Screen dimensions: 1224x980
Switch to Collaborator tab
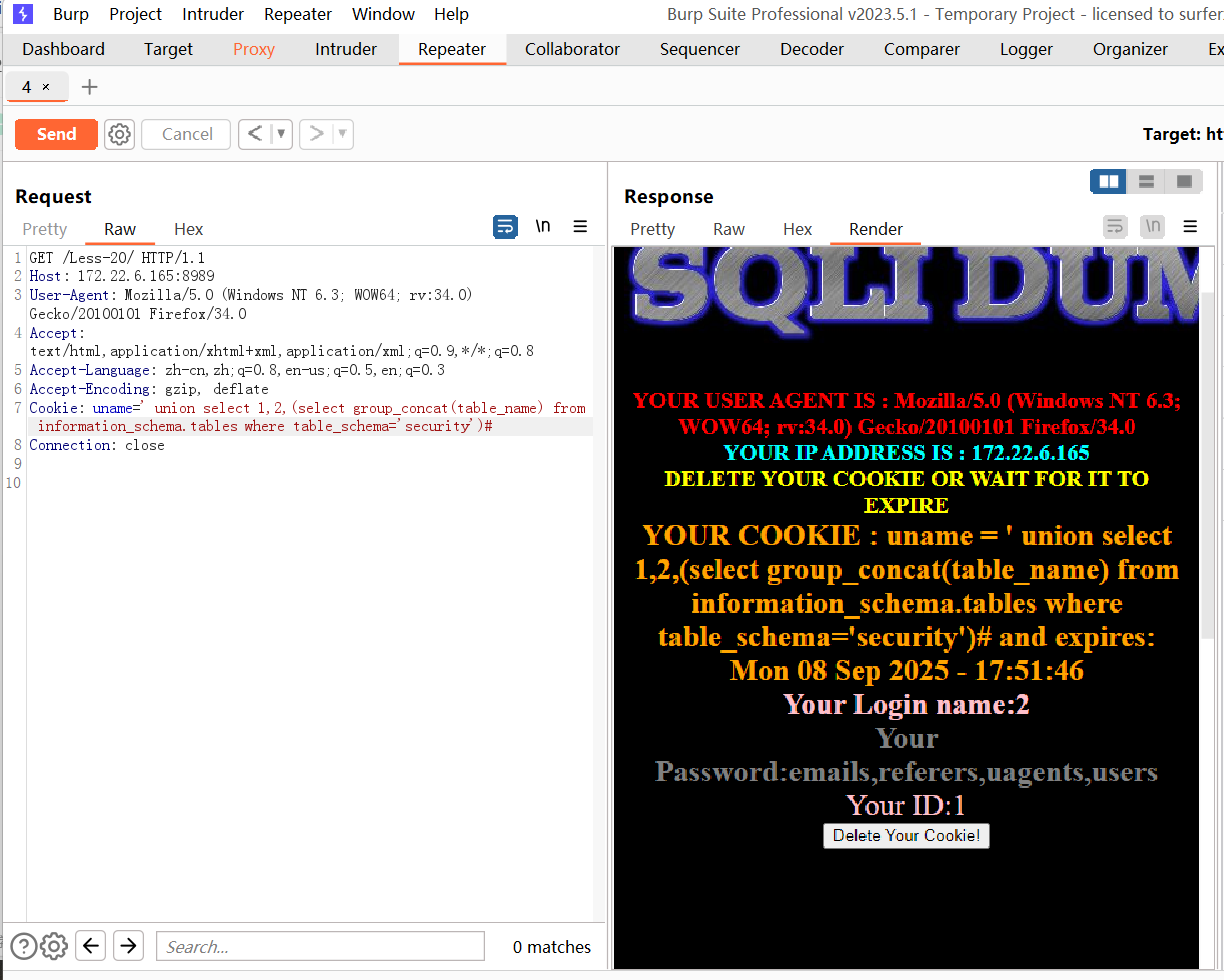coord(572,49)
